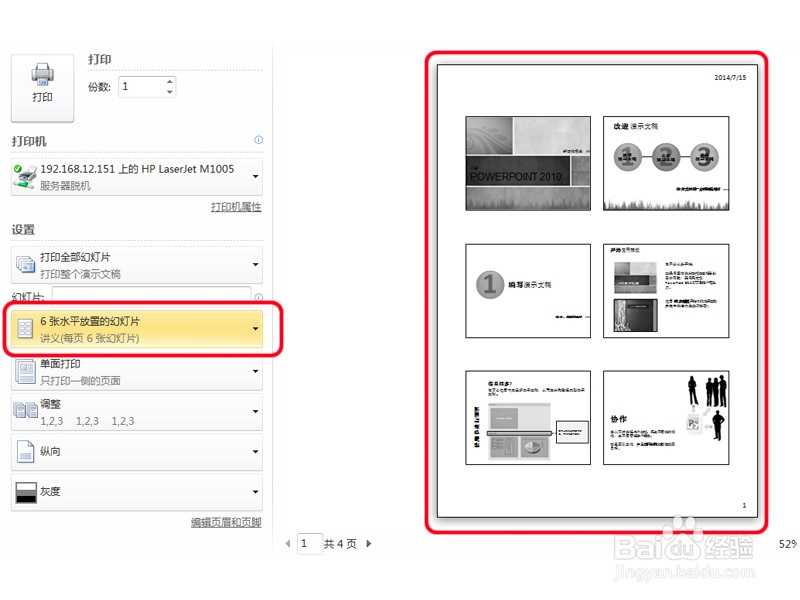Click the 协作 slide thumbnail with silhouettes

(x=666, y=418)
